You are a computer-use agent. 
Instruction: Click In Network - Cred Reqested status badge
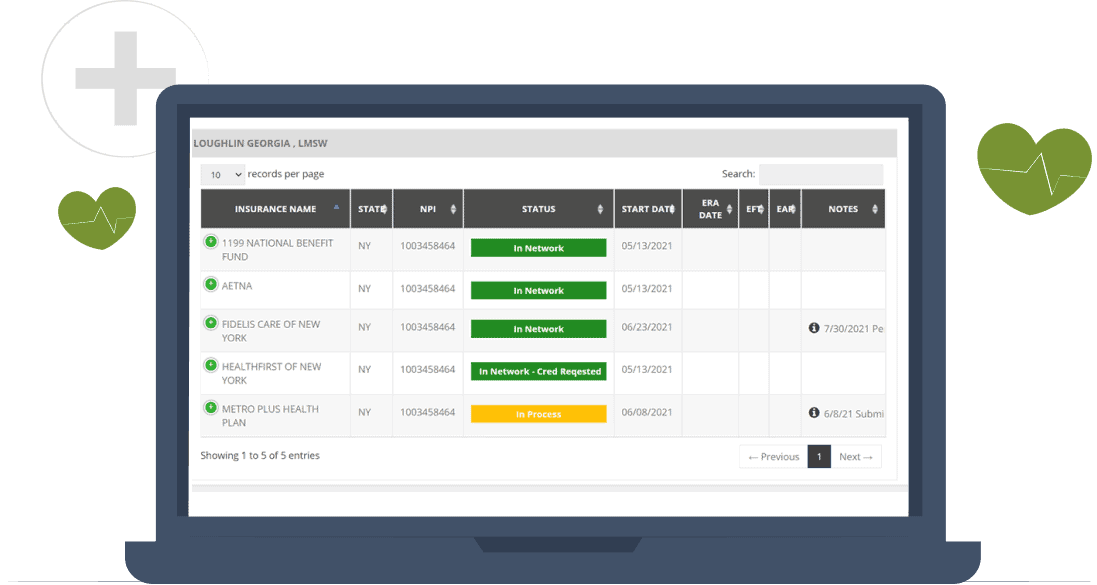(539, 372)
